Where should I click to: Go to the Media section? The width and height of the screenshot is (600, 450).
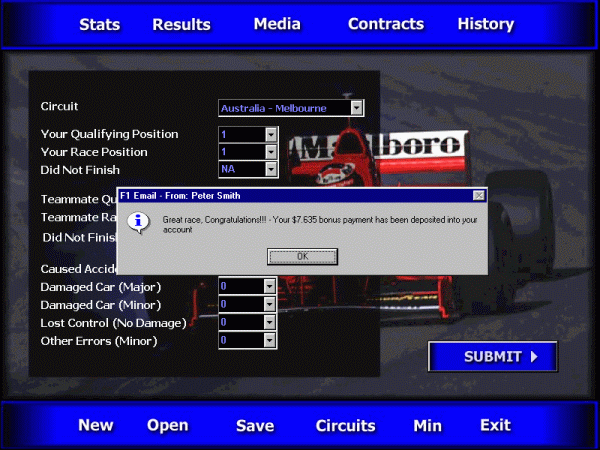(277, 24)
